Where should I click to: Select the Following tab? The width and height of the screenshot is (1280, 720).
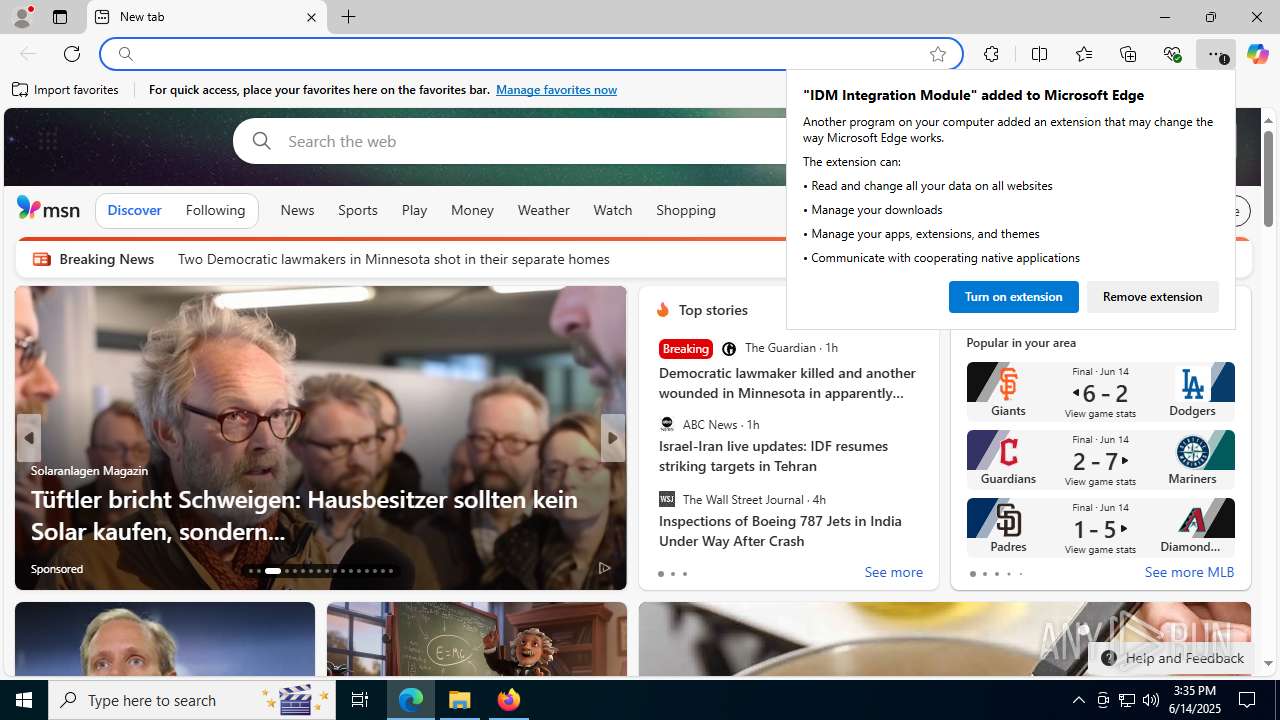pos(215,210)
